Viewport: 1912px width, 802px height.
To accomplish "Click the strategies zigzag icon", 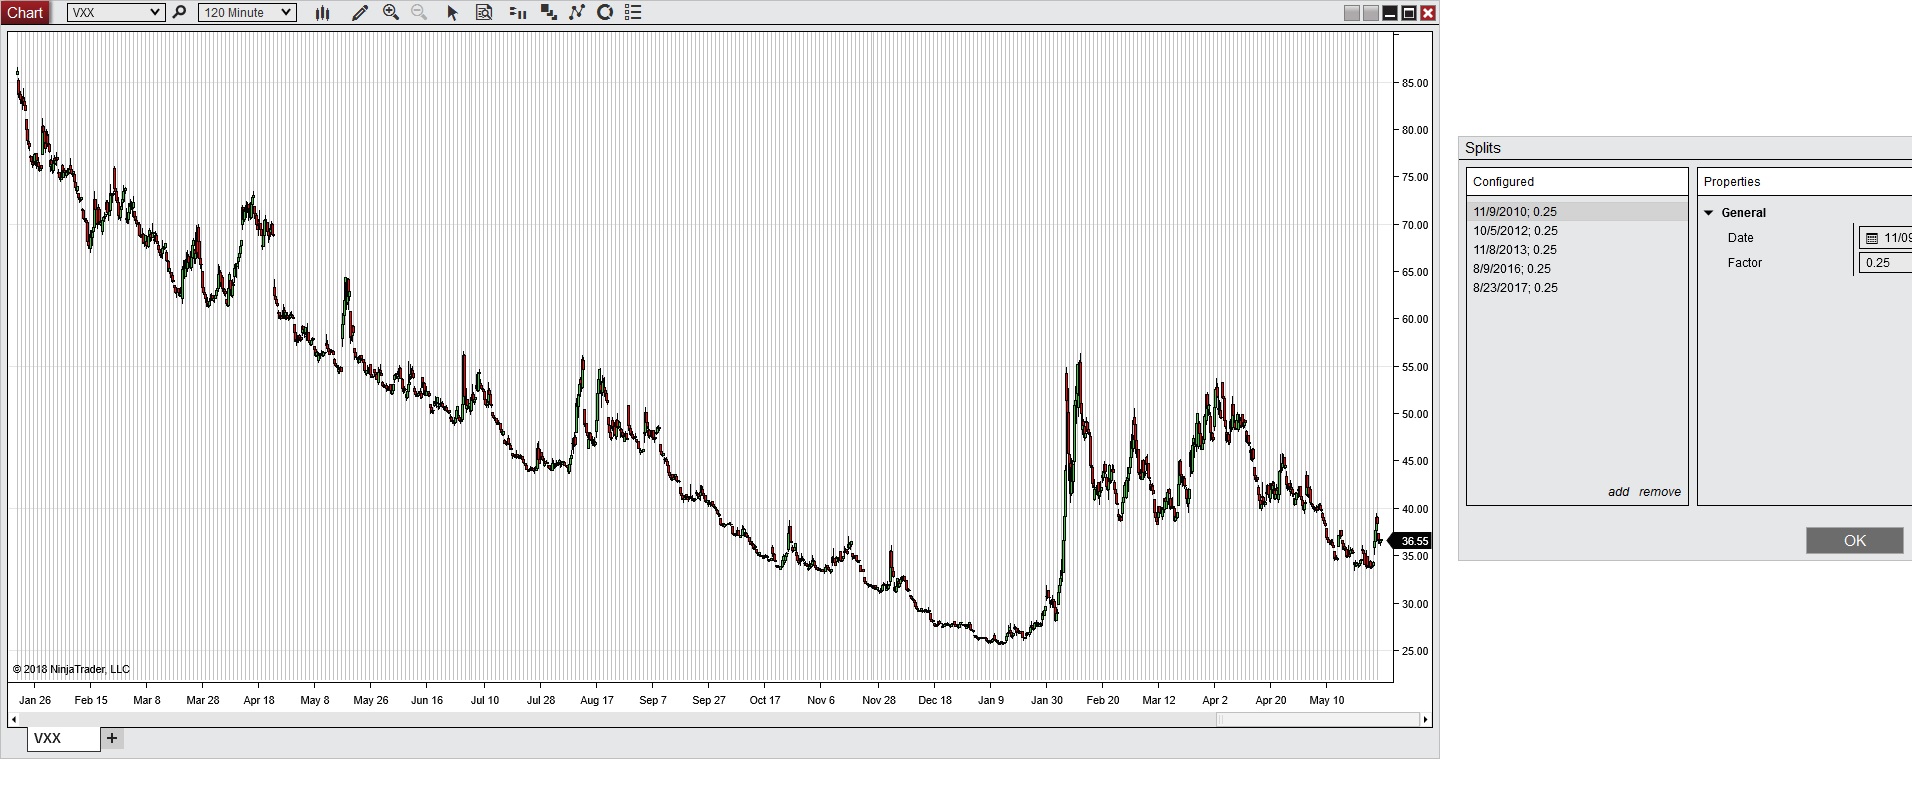I will (x=577, y=12).
